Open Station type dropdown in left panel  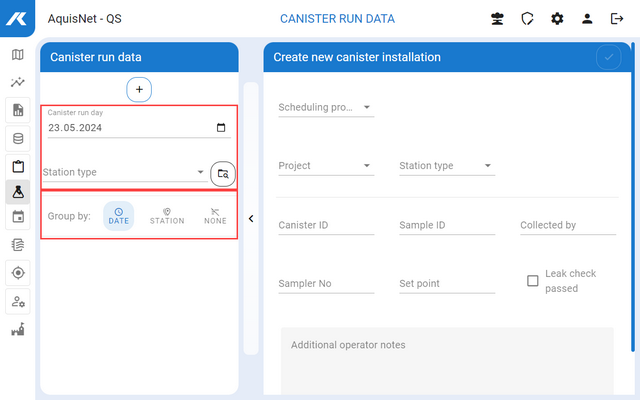click(123, 172)
